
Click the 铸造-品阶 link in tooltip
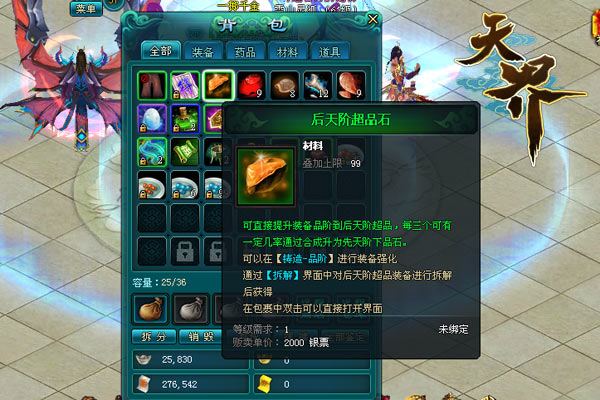[x=305, y=259]
